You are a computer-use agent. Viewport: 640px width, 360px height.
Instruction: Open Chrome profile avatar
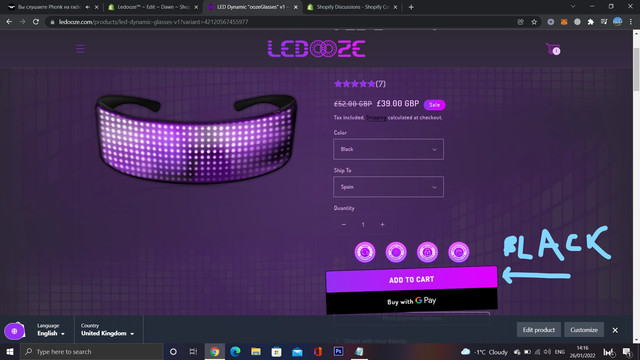click(x=618, y=22)
